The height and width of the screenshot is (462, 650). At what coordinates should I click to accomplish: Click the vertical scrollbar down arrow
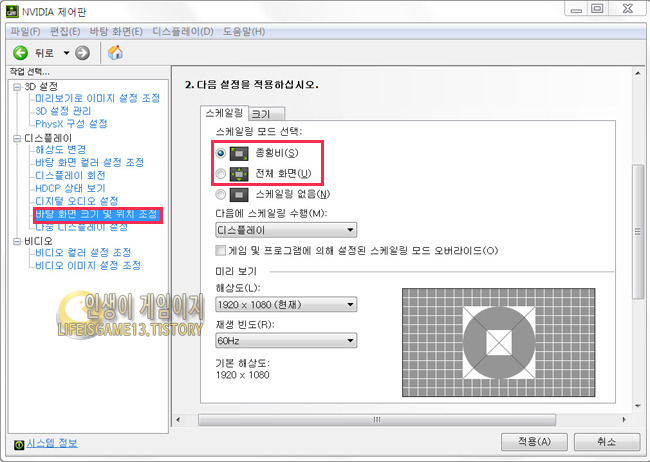pos(638,406)
